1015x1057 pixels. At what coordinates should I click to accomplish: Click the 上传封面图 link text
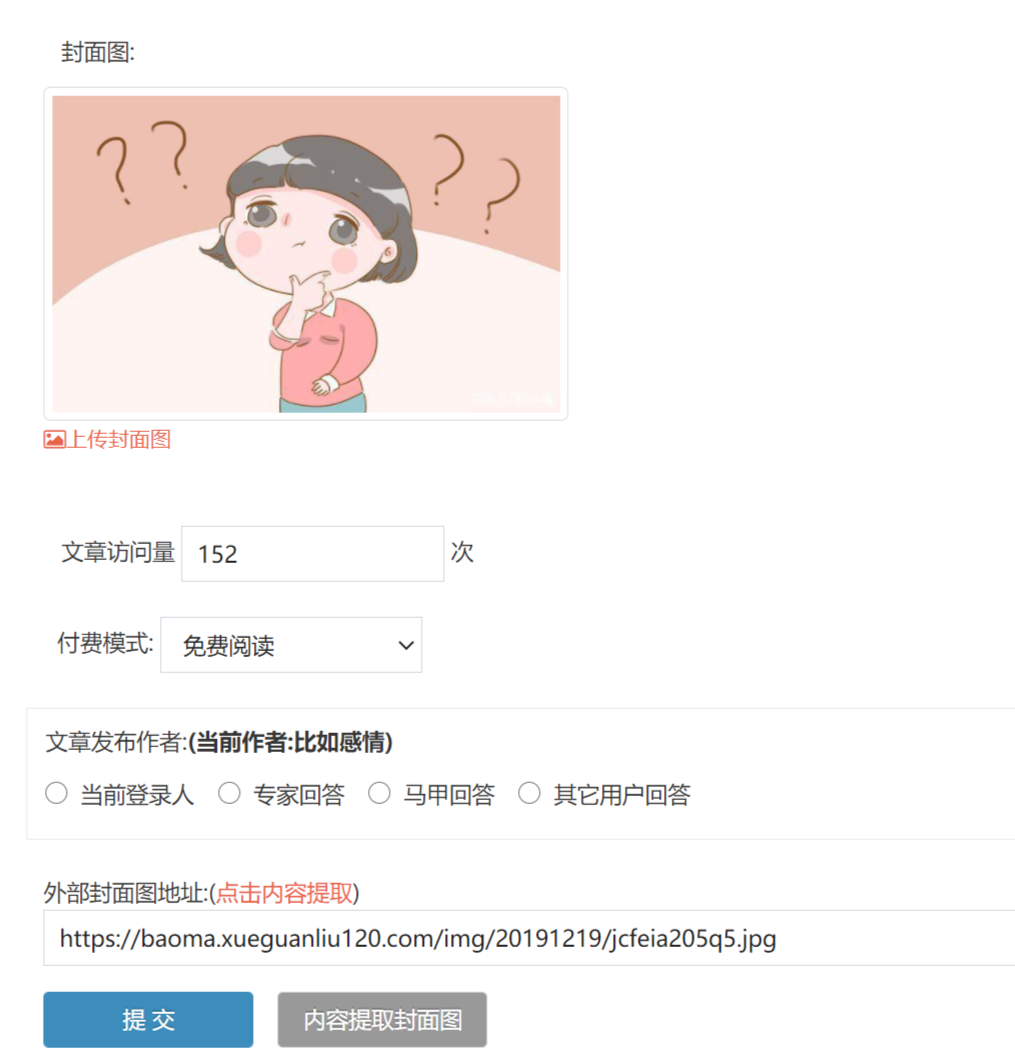point(119,440)
